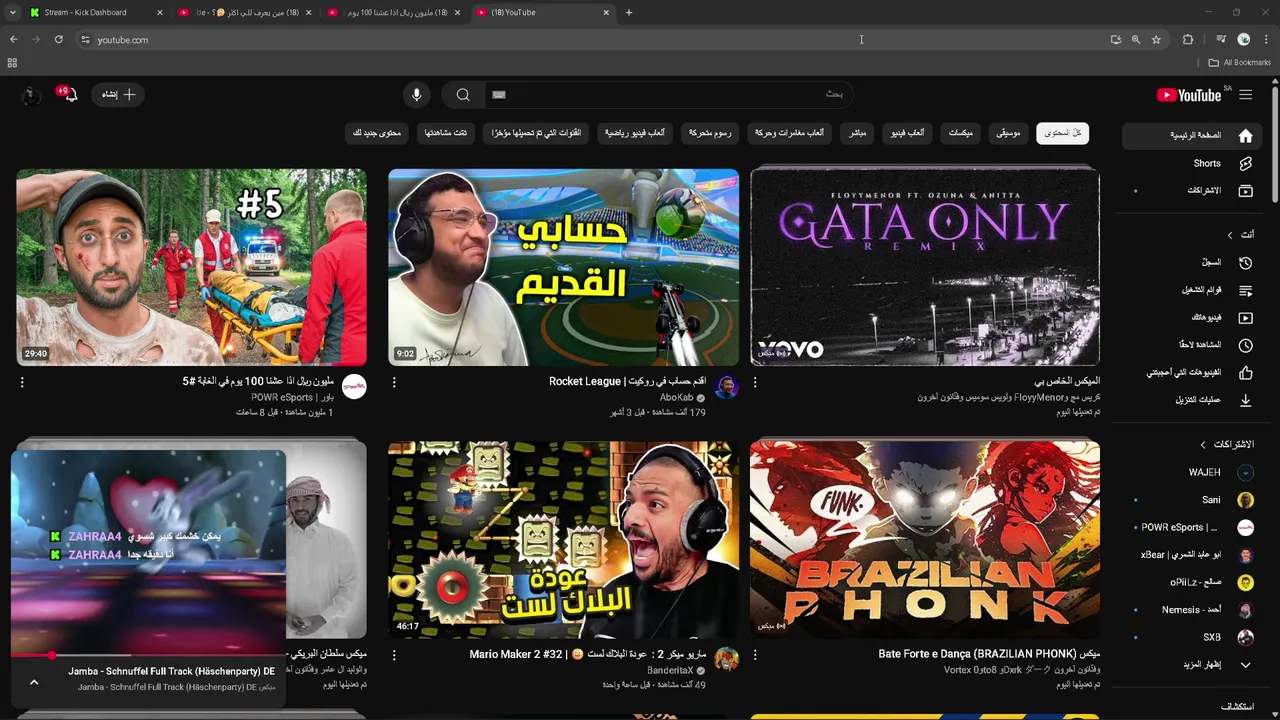Select the 'رسوم متحركة' chip
This screenshot has height=720, width=1280.
711,133
